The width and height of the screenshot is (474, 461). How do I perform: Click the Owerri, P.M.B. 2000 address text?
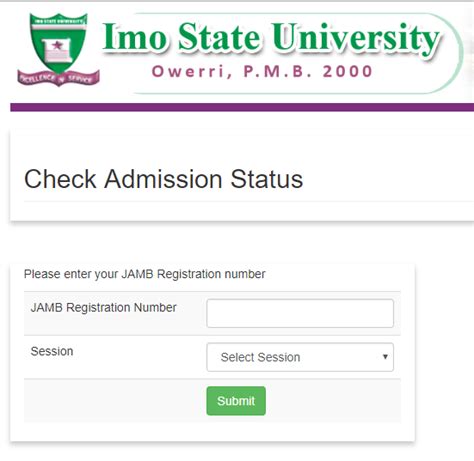click(x=262, y=72)
